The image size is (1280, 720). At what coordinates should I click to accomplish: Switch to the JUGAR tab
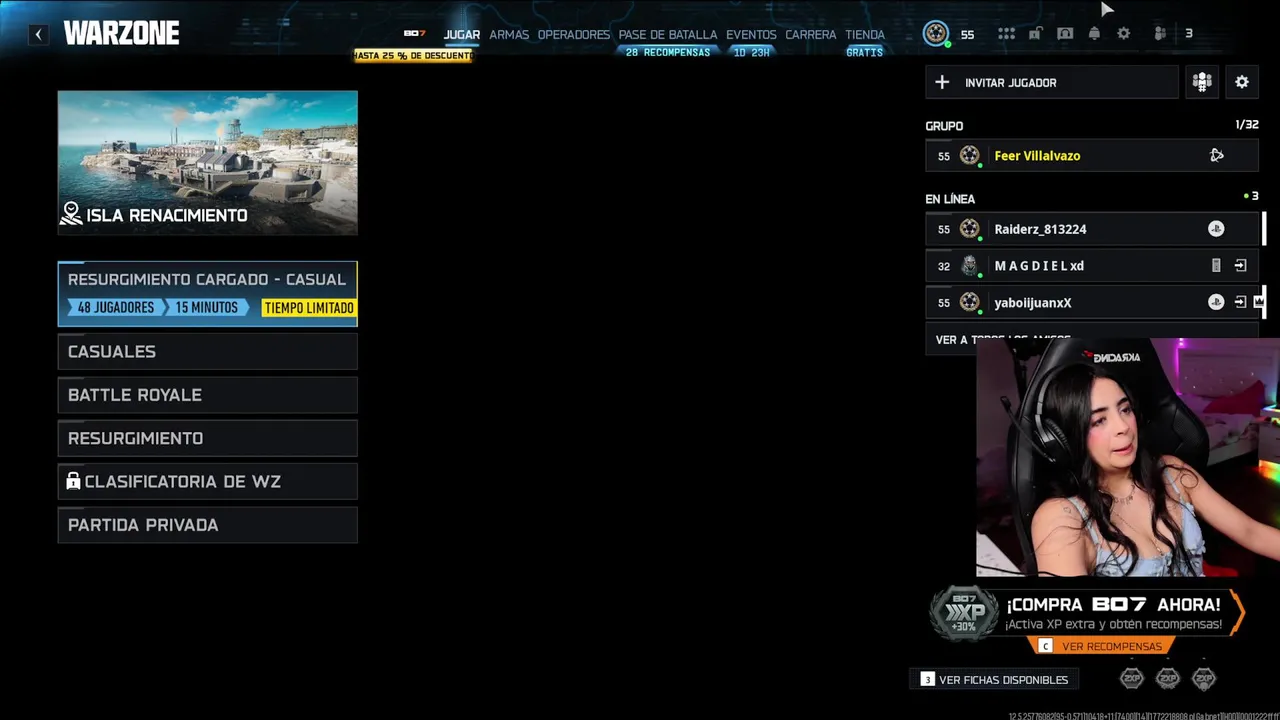[462, 34]
